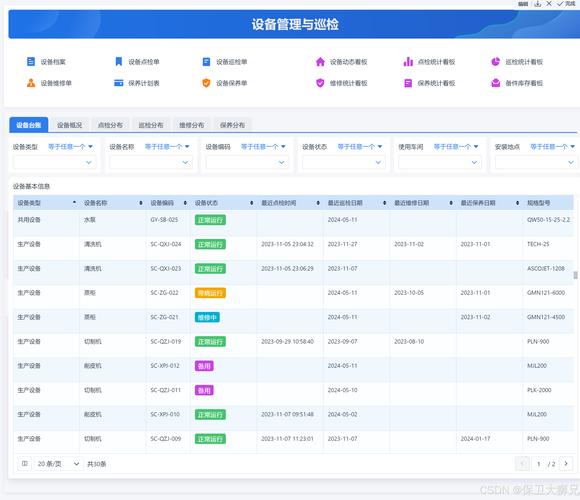Viewport: 580px width, 500px height.
Task: Sort by 最近保养日期 column arrows
Action: (x=517, y=203)
